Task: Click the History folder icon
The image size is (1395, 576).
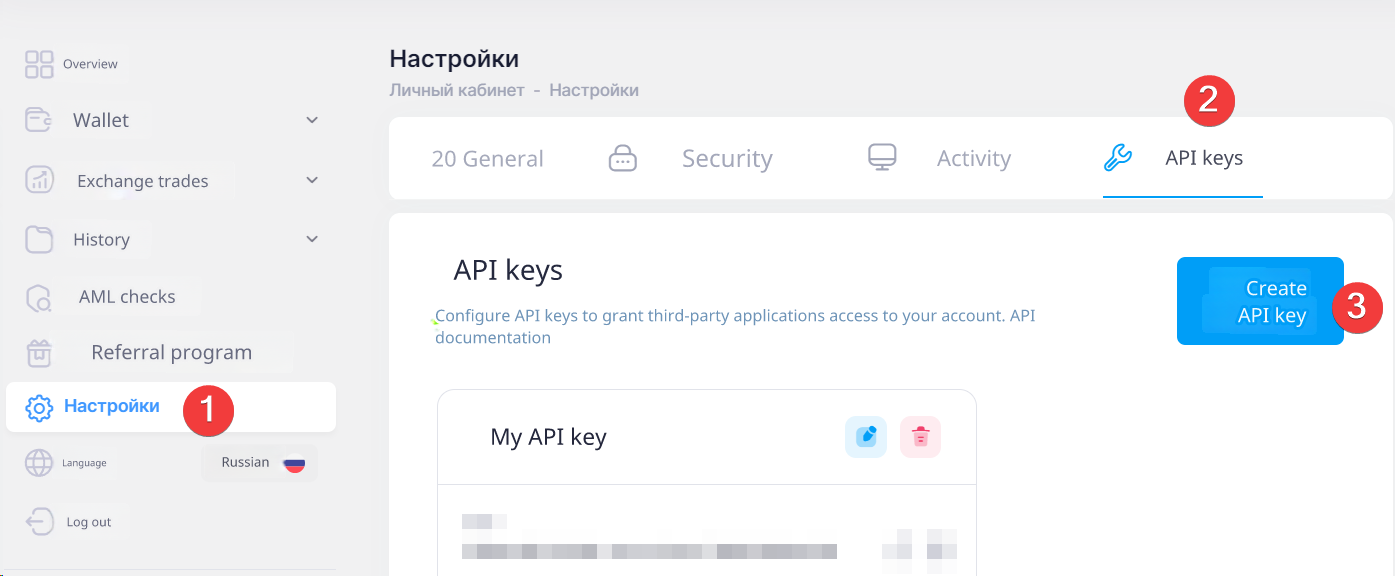Action: point(39,239)
